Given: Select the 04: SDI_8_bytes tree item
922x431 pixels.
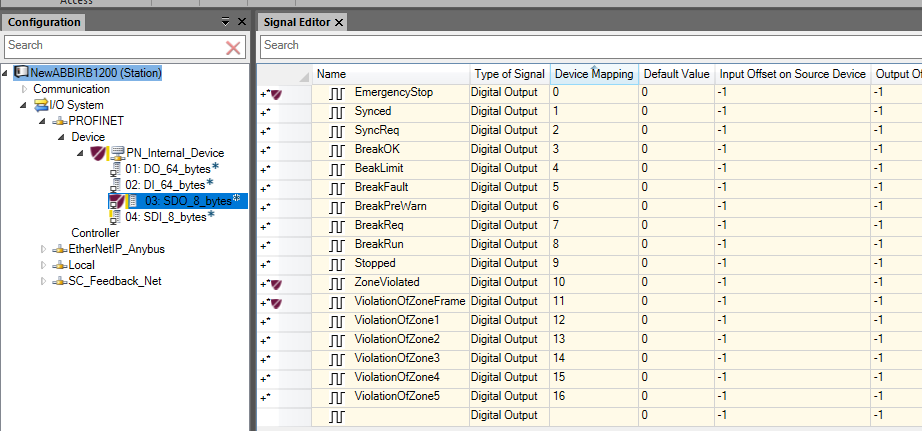Looking at the screenshot, I should [166, 217].
